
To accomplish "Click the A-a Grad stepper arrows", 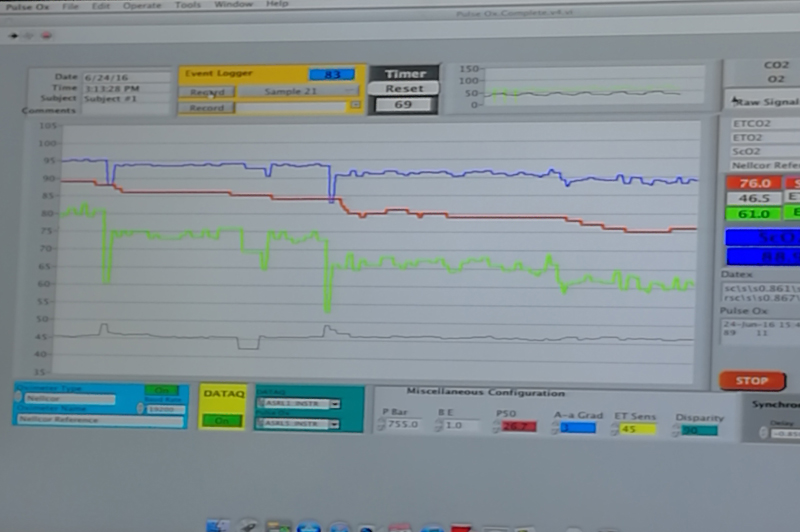I will (555, 428).
